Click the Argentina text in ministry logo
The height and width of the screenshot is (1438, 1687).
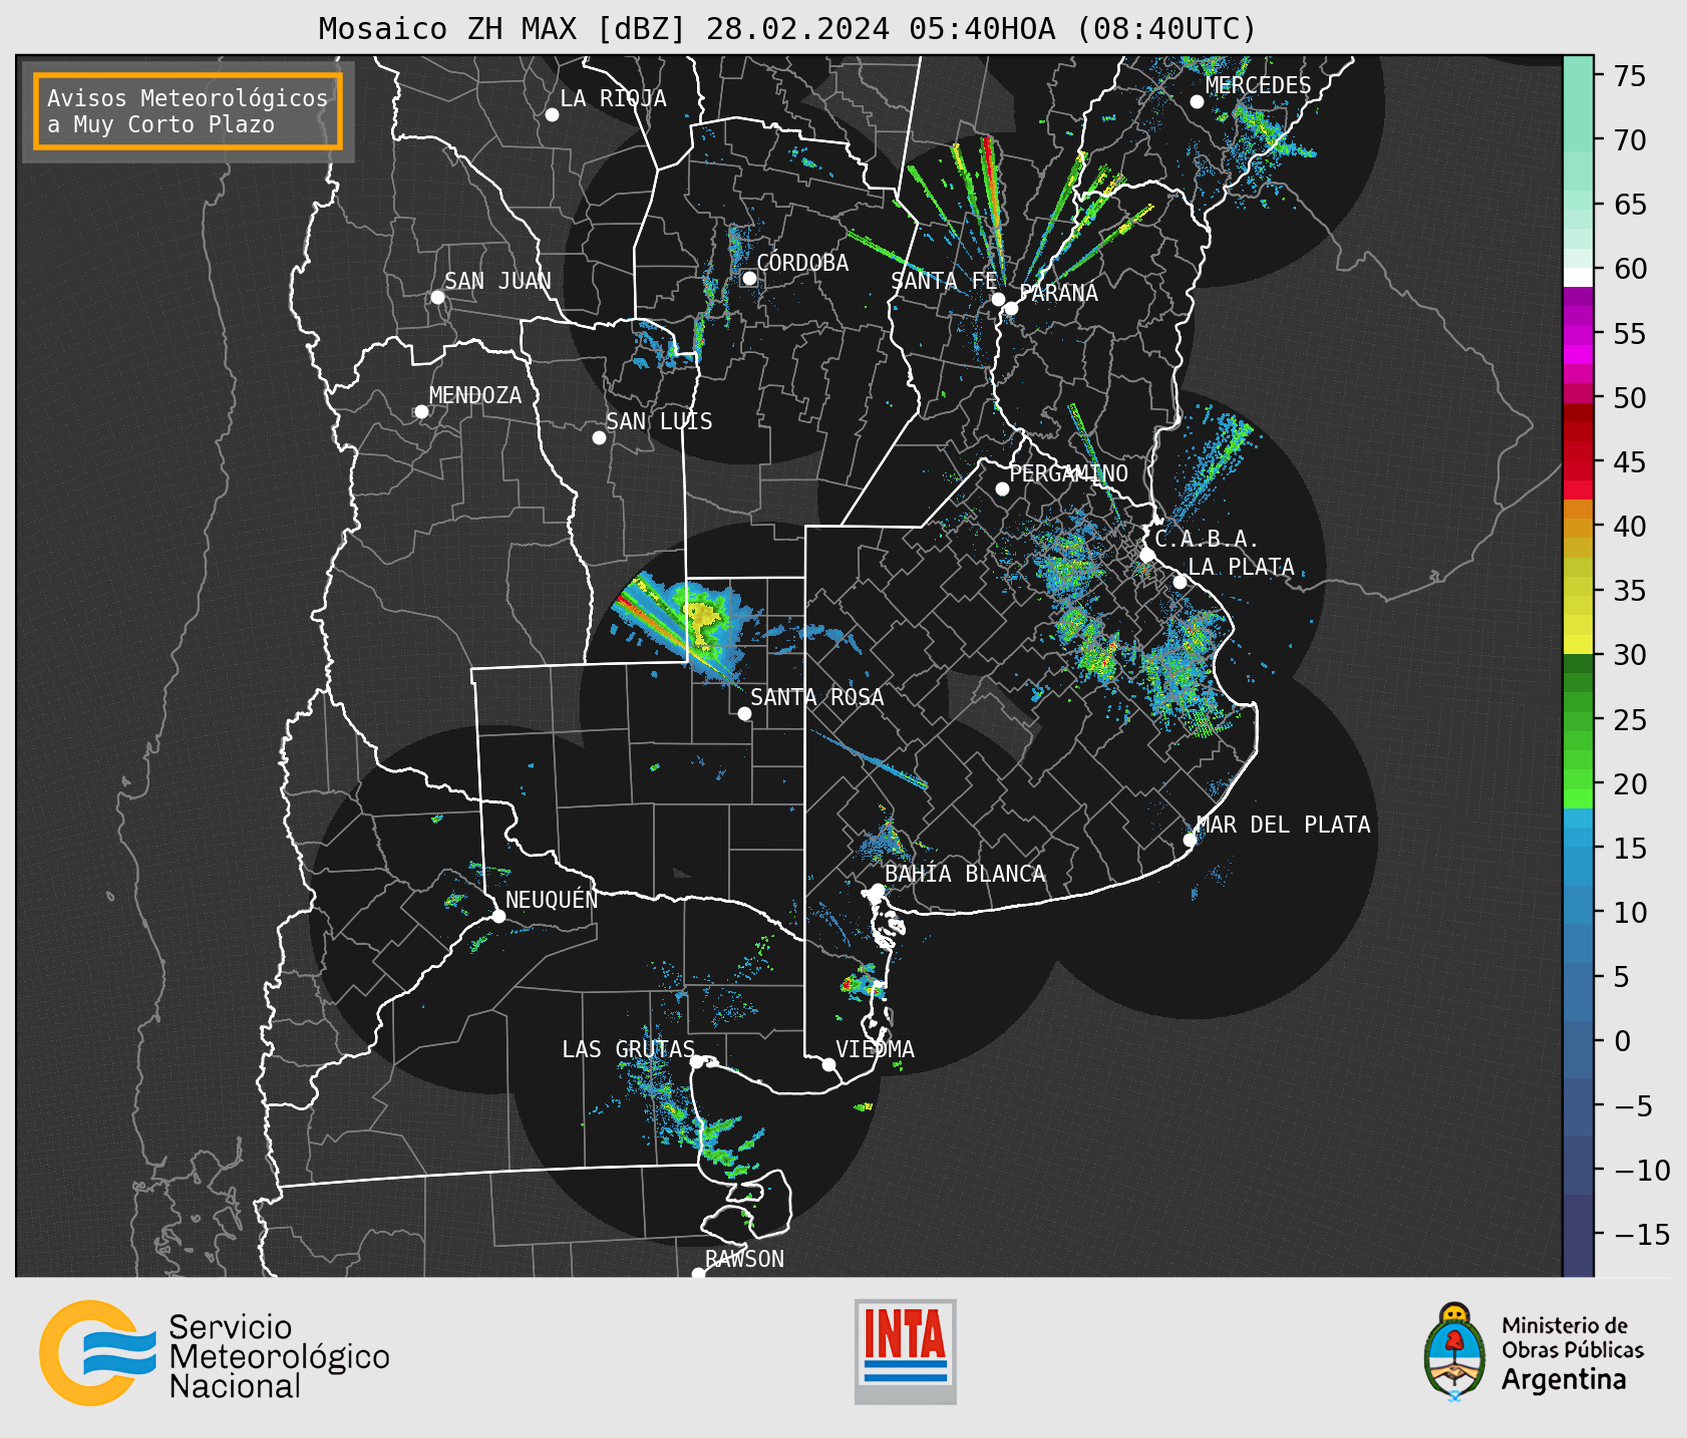coord(1564,1380)
